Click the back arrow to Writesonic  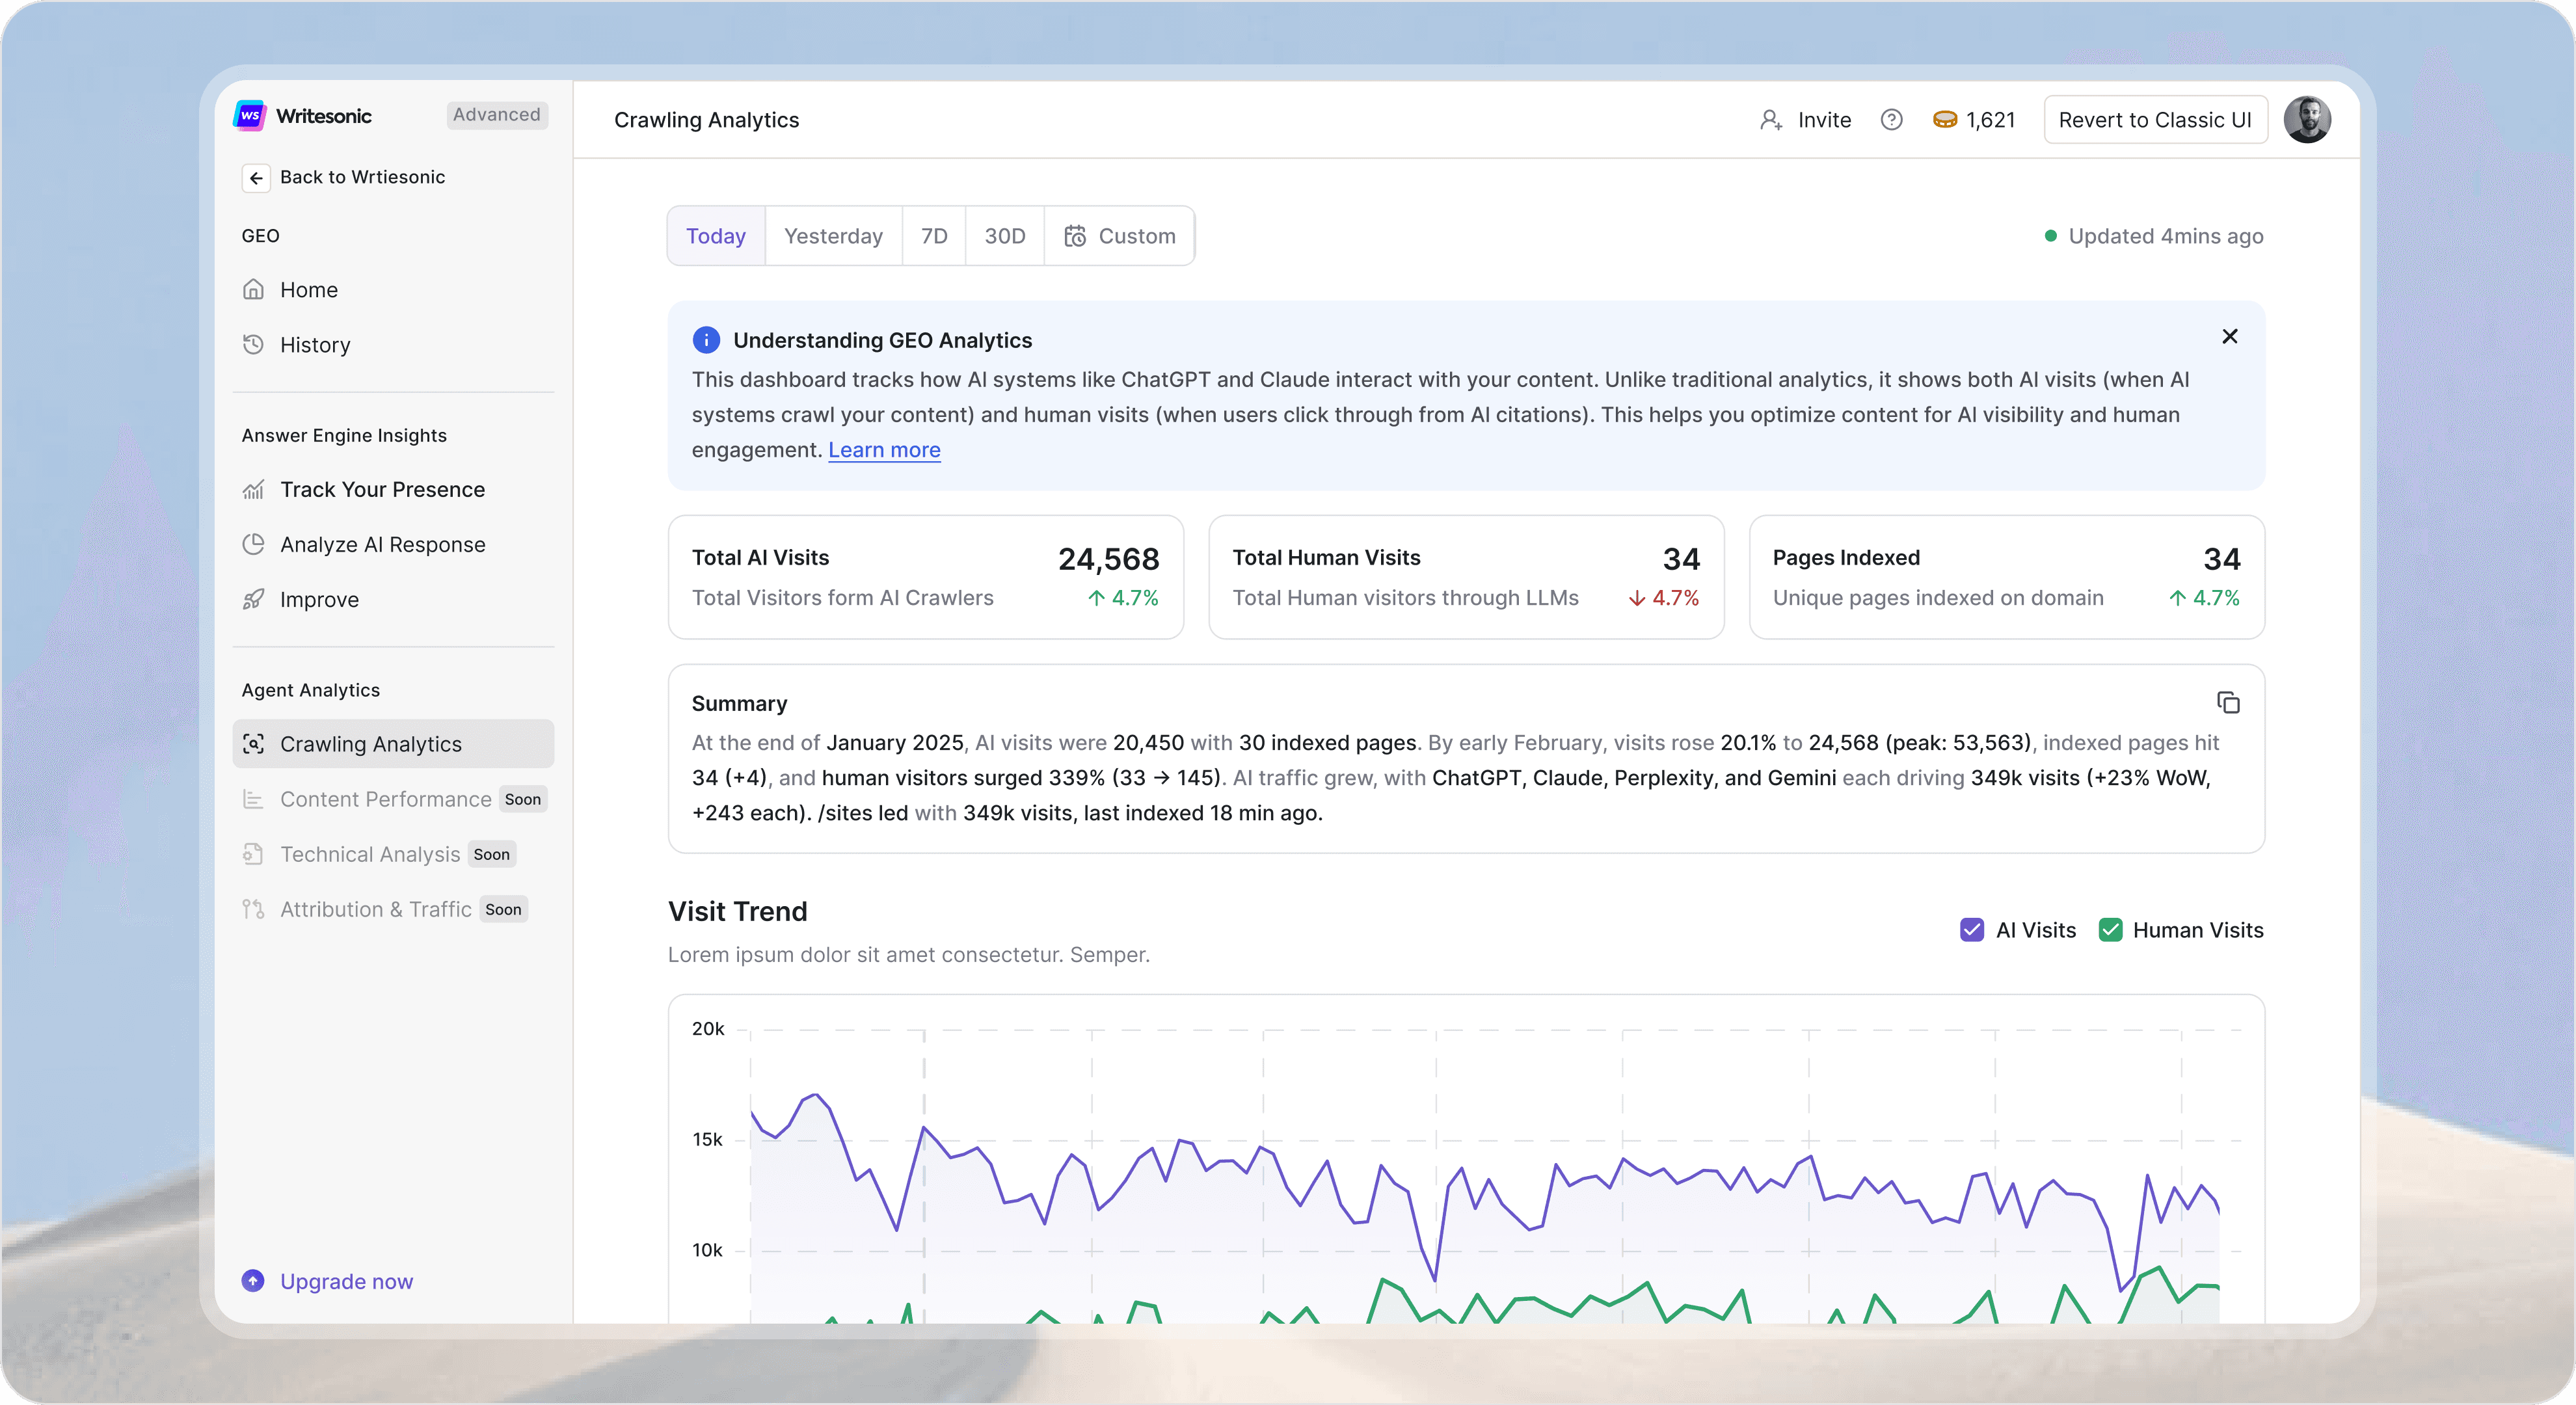click(256, 178)
